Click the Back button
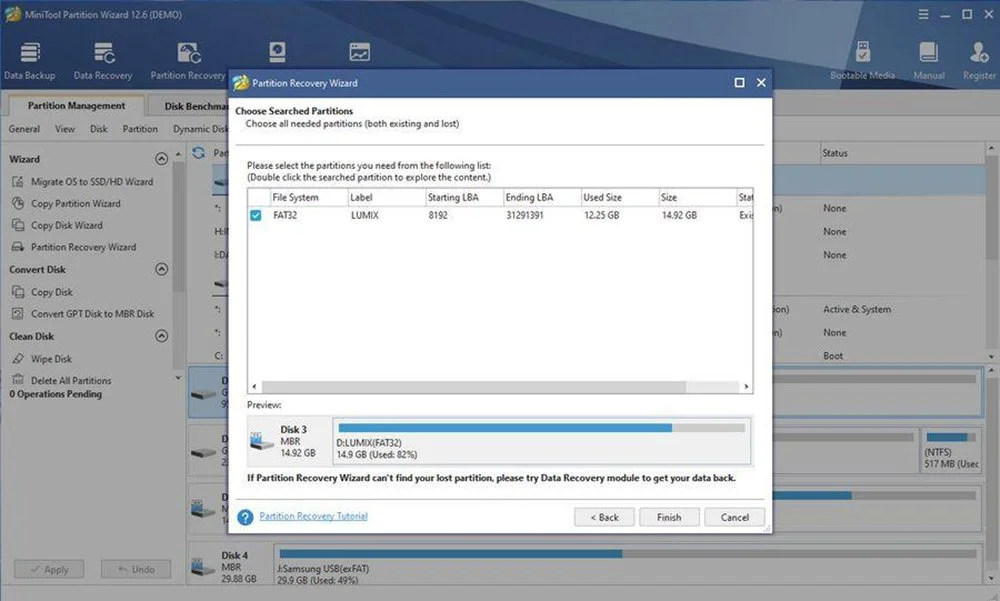The width and height of the screenshot is (1000, 601). click(x=604, y=517)
